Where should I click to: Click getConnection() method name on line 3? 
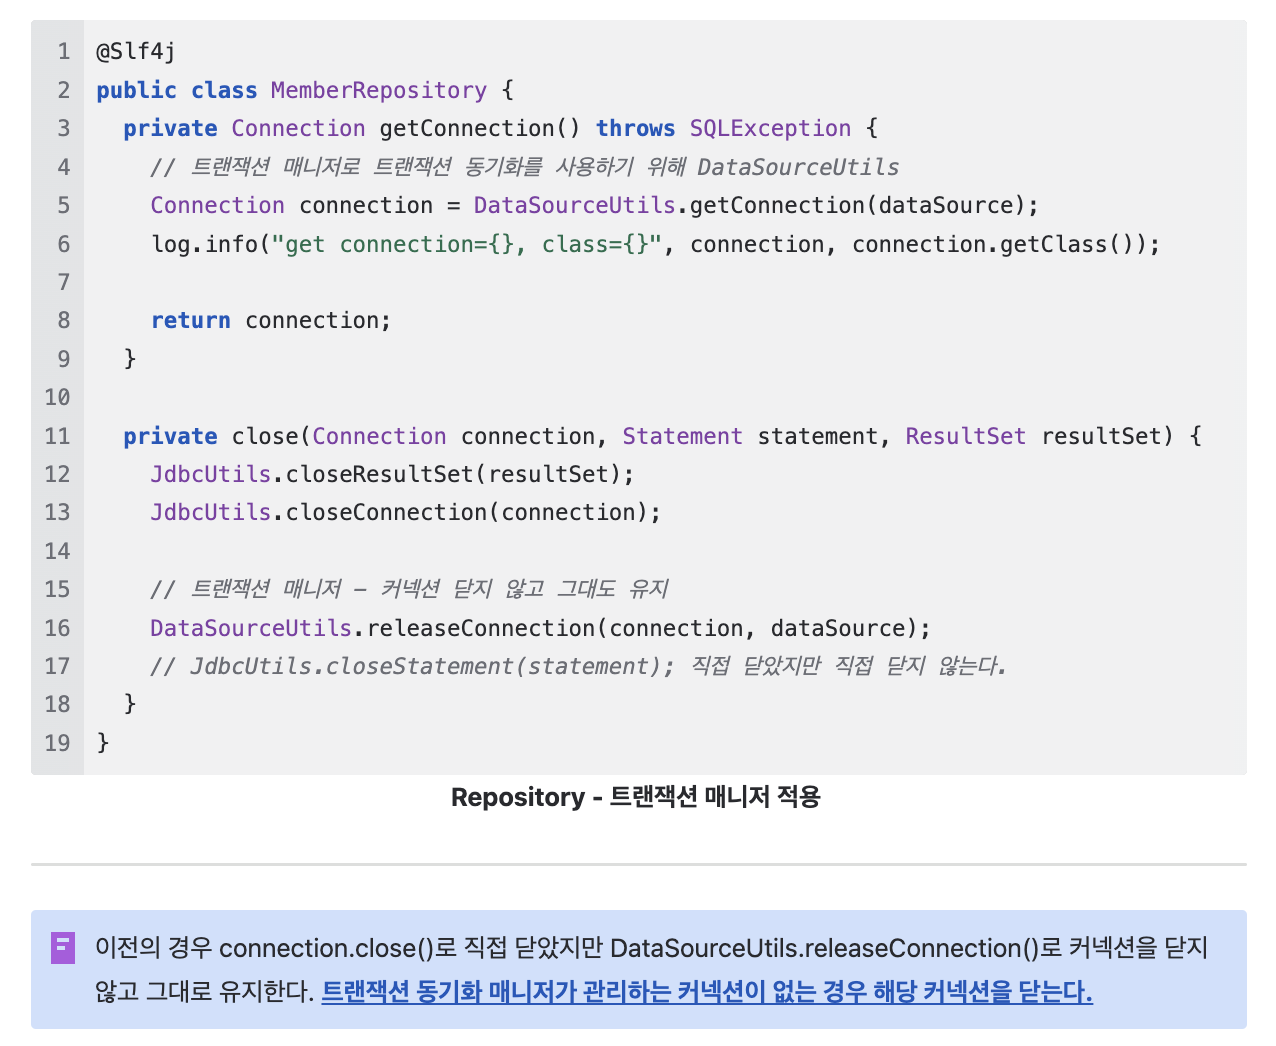tap(480, 128)
